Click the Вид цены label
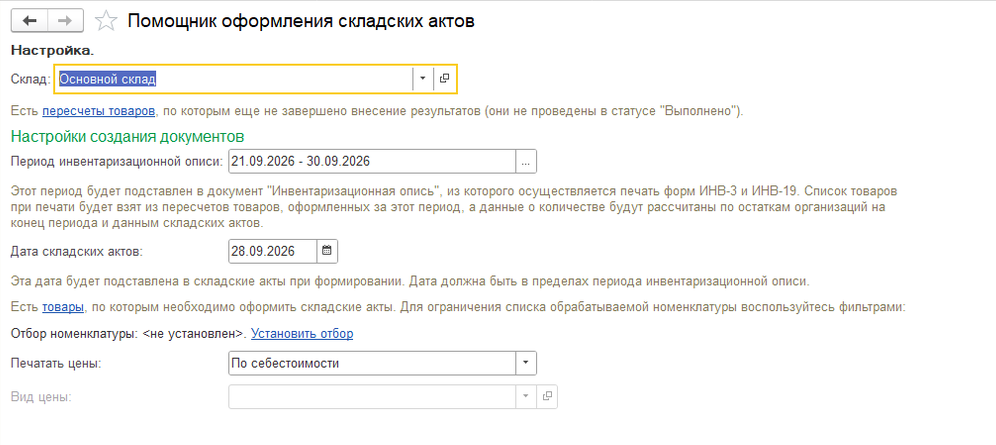The height and width of the screenshot is (445, 996). click(x=42, y=397)
